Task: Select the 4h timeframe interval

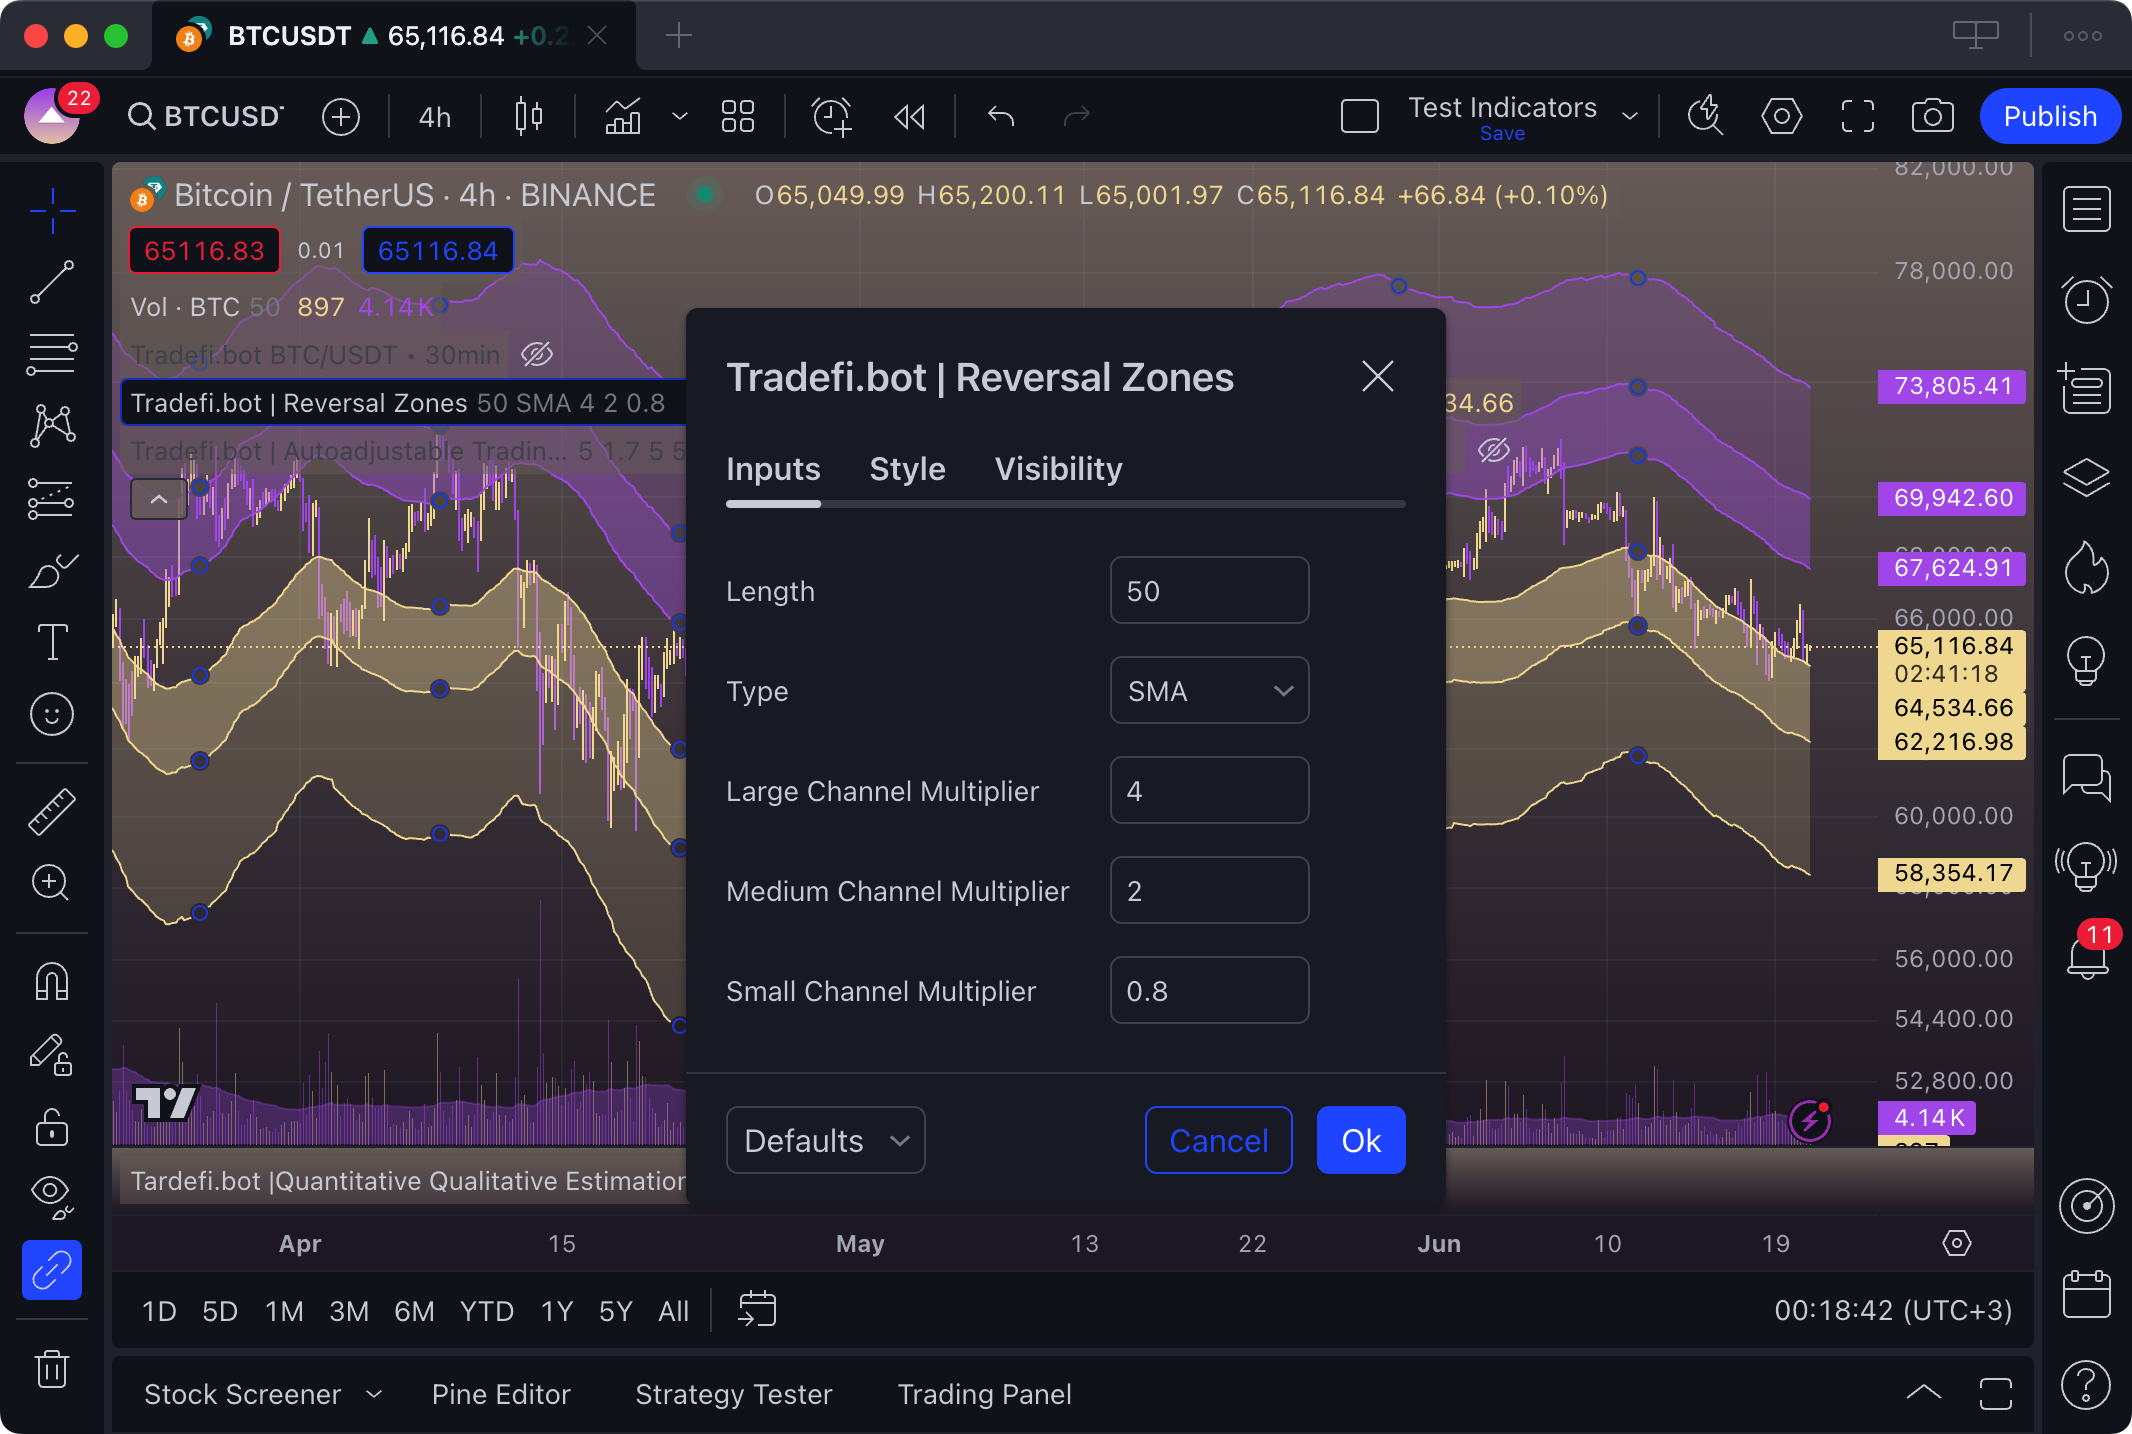Action: tap(435, 117)
